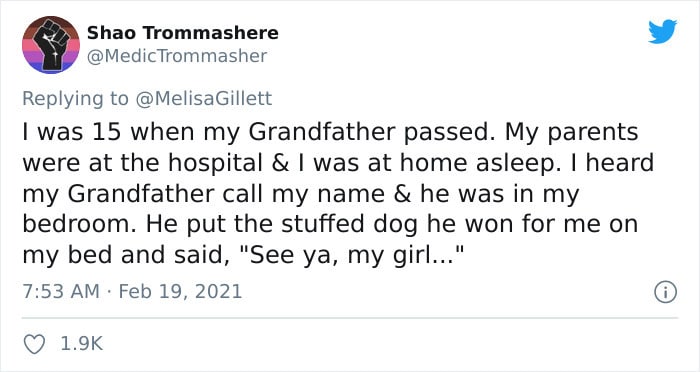Viewport: 700px width, 372px height.
Task: Click the 1.9K likes count
Action: 81,344
